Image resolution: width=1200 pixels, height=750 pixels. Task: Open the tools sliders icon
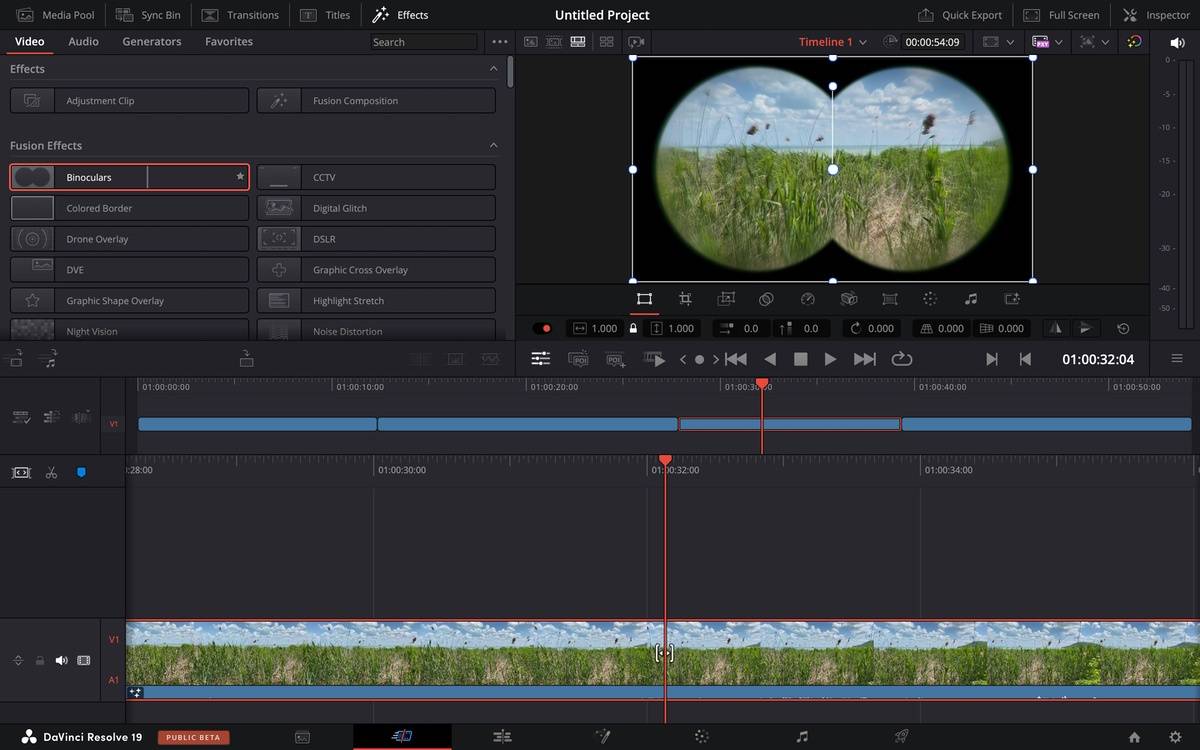(540, 359)
